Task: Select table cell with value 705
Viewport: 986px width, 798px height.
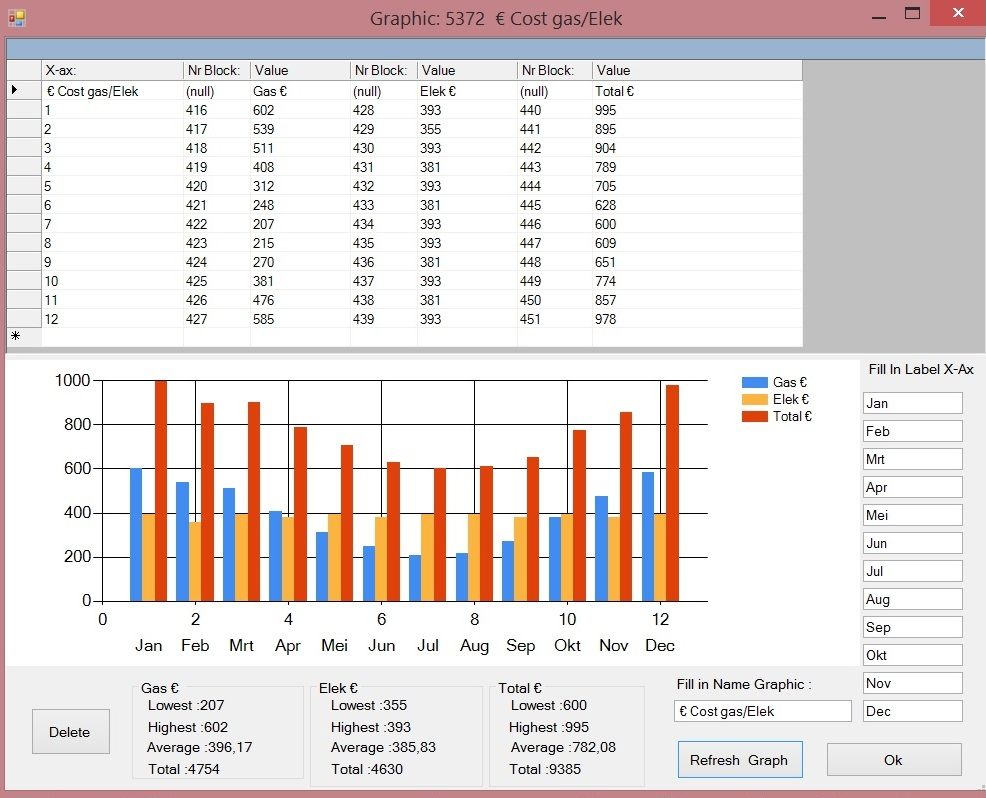Action: 697,186
